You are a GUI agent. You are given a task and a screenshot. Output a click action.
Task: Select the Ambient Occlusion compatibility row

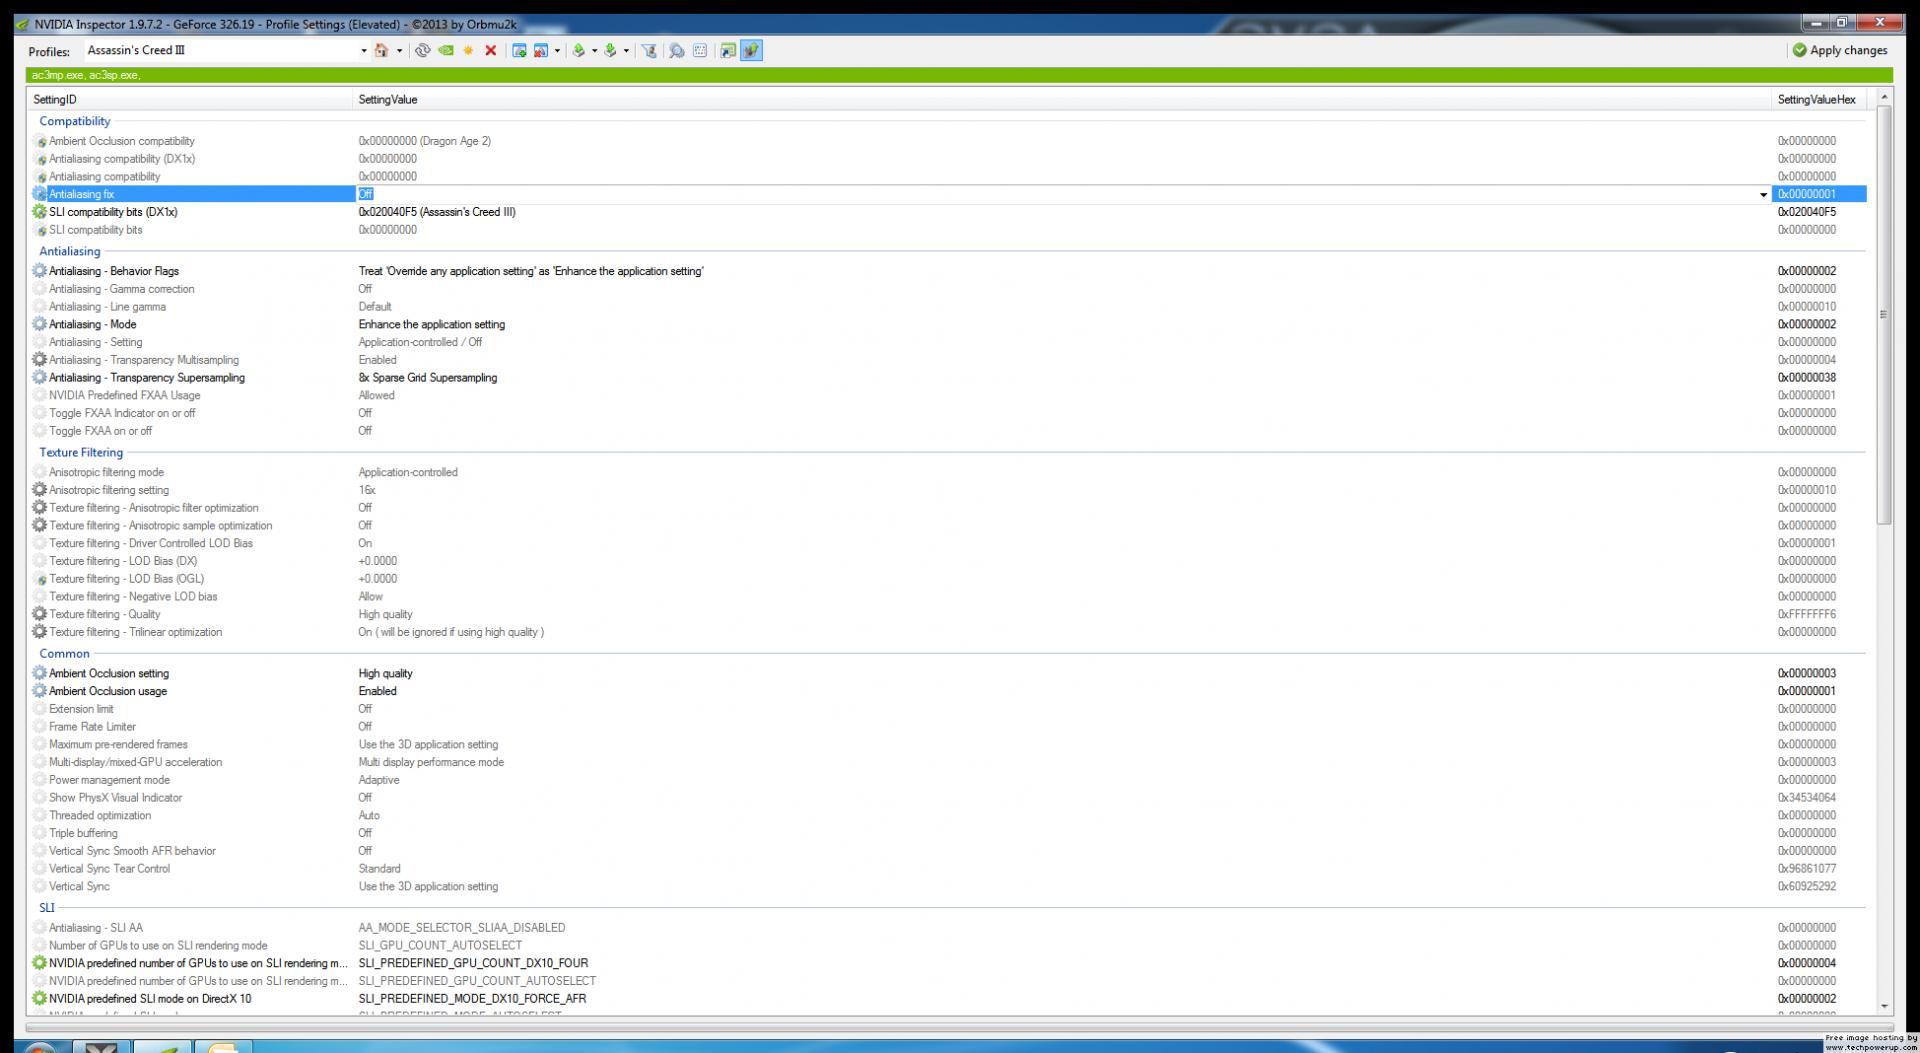[947, 141]
